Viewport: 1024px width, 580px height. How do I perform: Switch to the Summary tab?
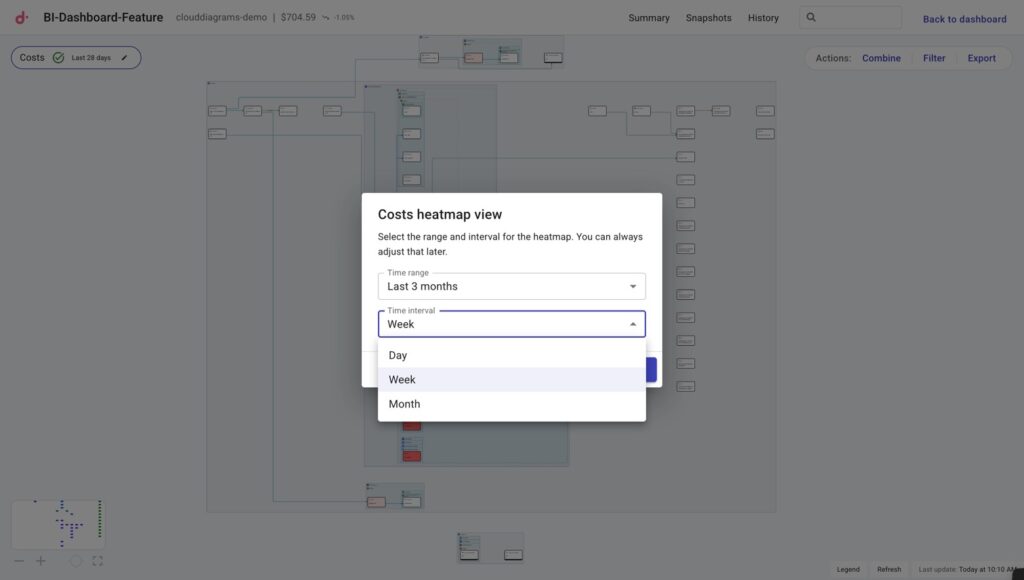[648, 18]
